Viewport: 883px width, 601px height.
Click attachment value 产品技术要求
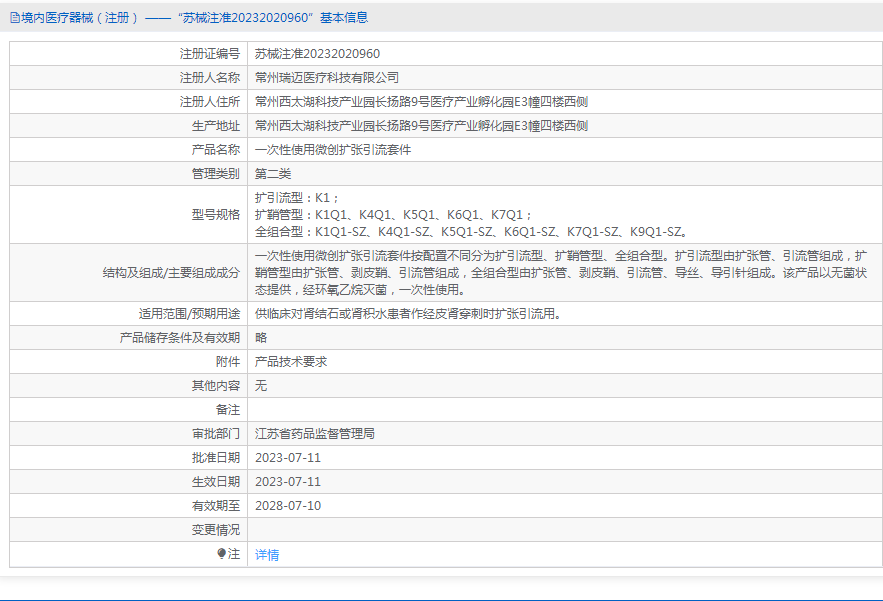(291, 362)
